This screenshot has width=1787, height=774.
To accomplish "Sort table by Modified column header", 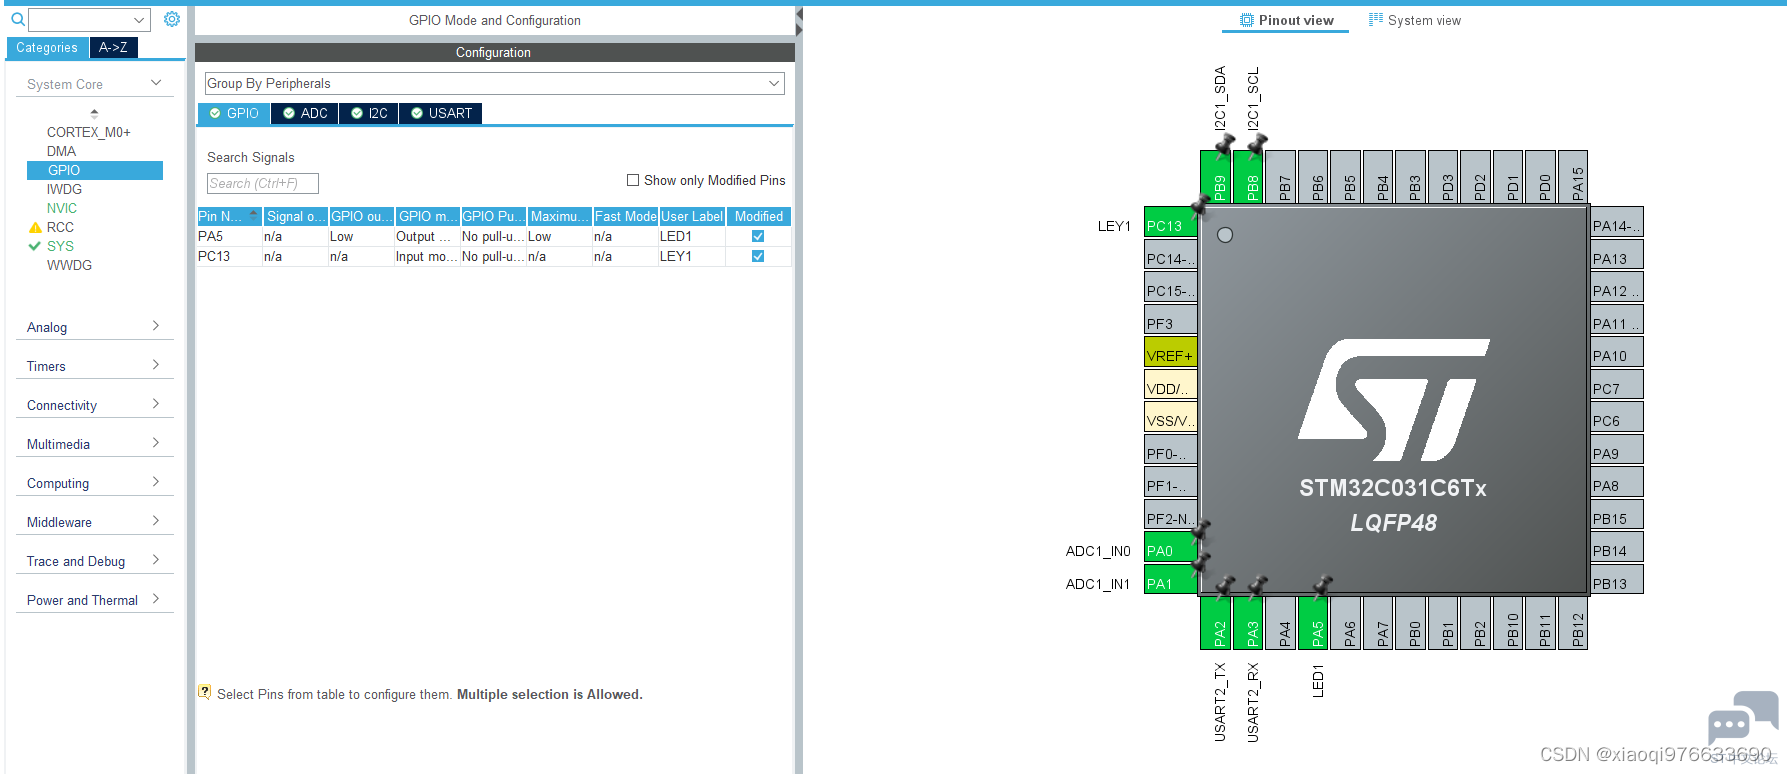I will point(759,216).
